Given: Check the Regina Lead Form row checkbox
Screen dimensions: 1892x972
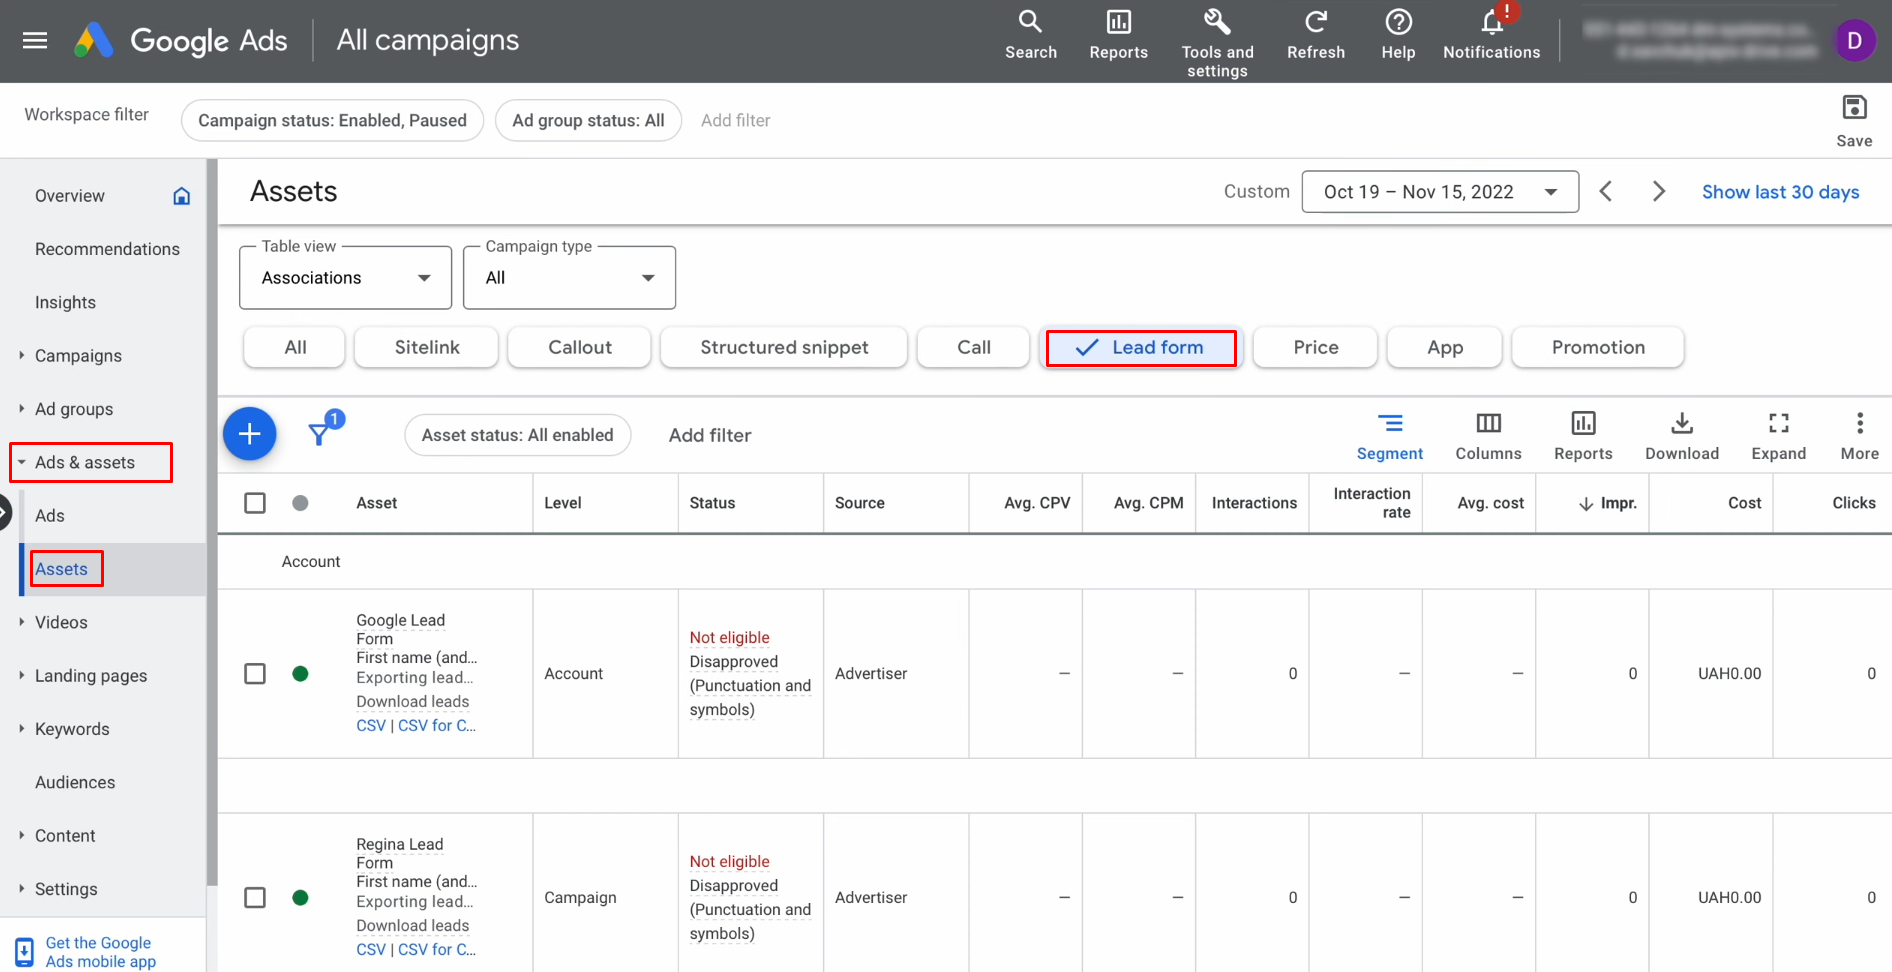Looking at the screenshot, I should tap(255, 898).
